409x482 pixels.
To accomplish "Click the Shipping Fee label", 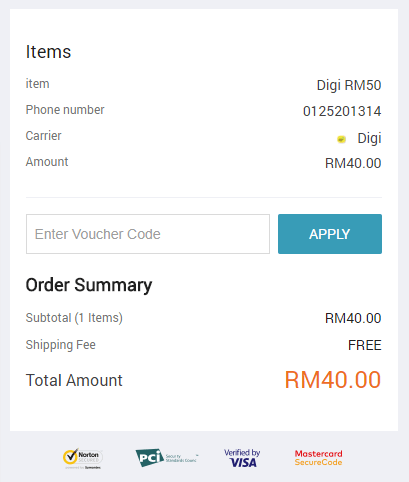I will (61, 345).
